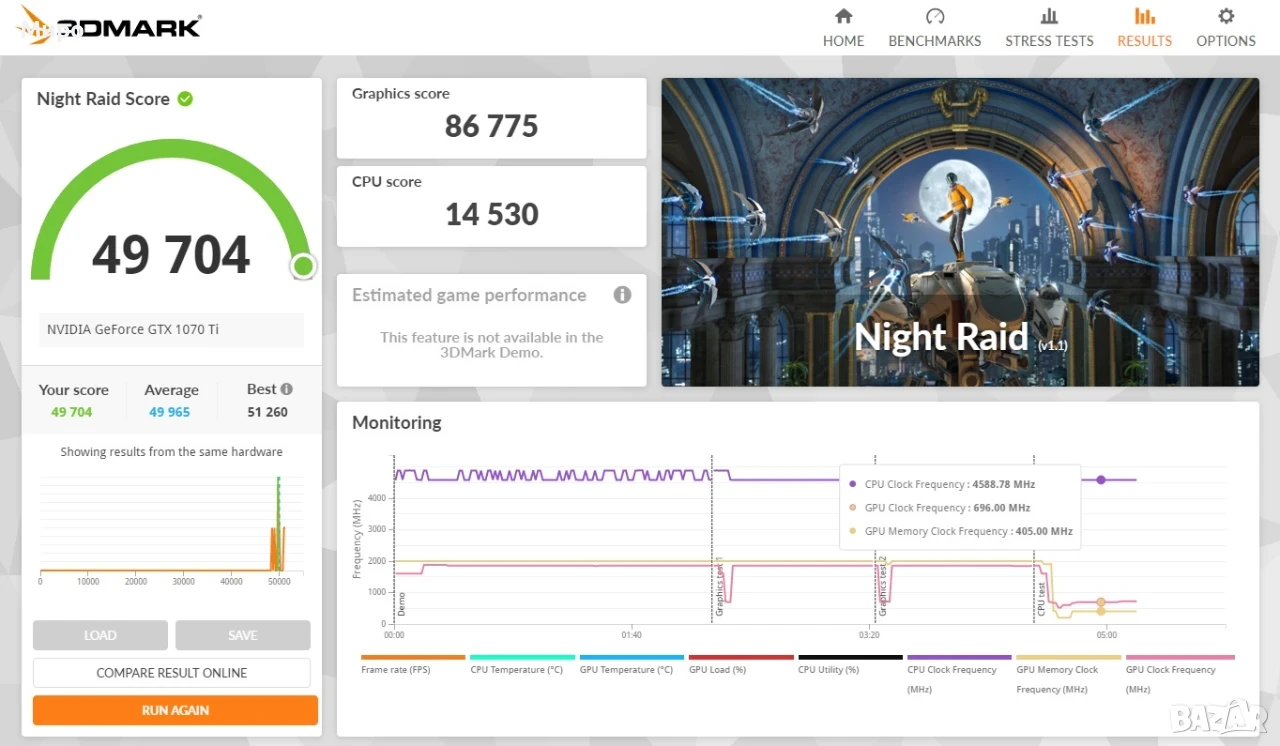The width and height of the screenshot is (1280, 746).
Task: Click the info icon beside Best
Action: click(287, 389)
